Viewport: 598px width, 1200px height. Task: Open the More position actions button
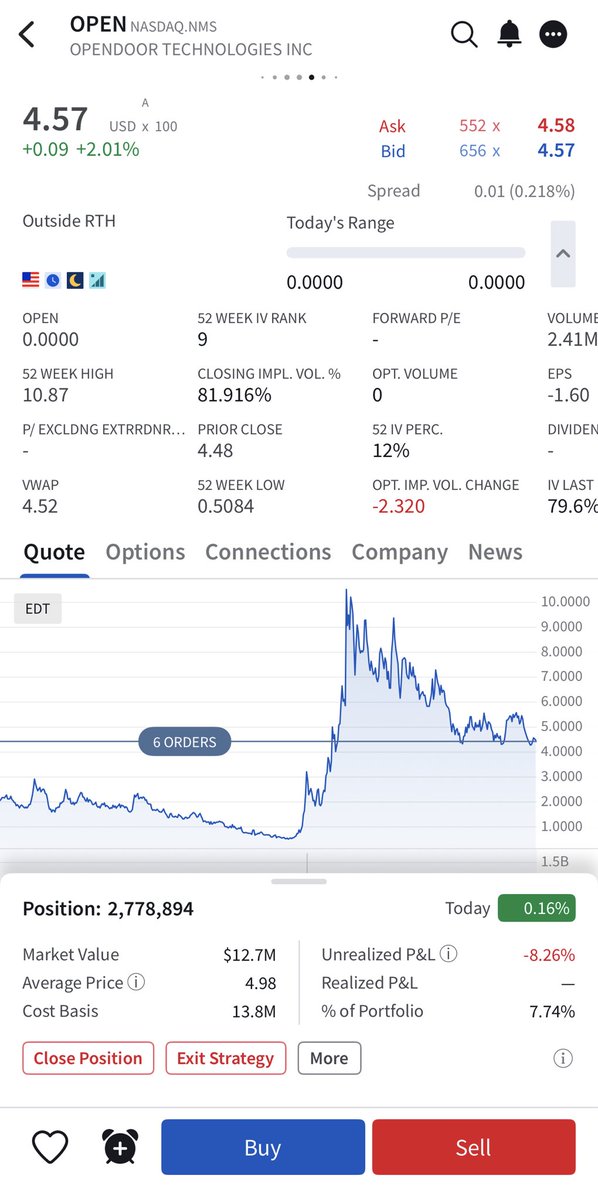(x=329, y=1058)
